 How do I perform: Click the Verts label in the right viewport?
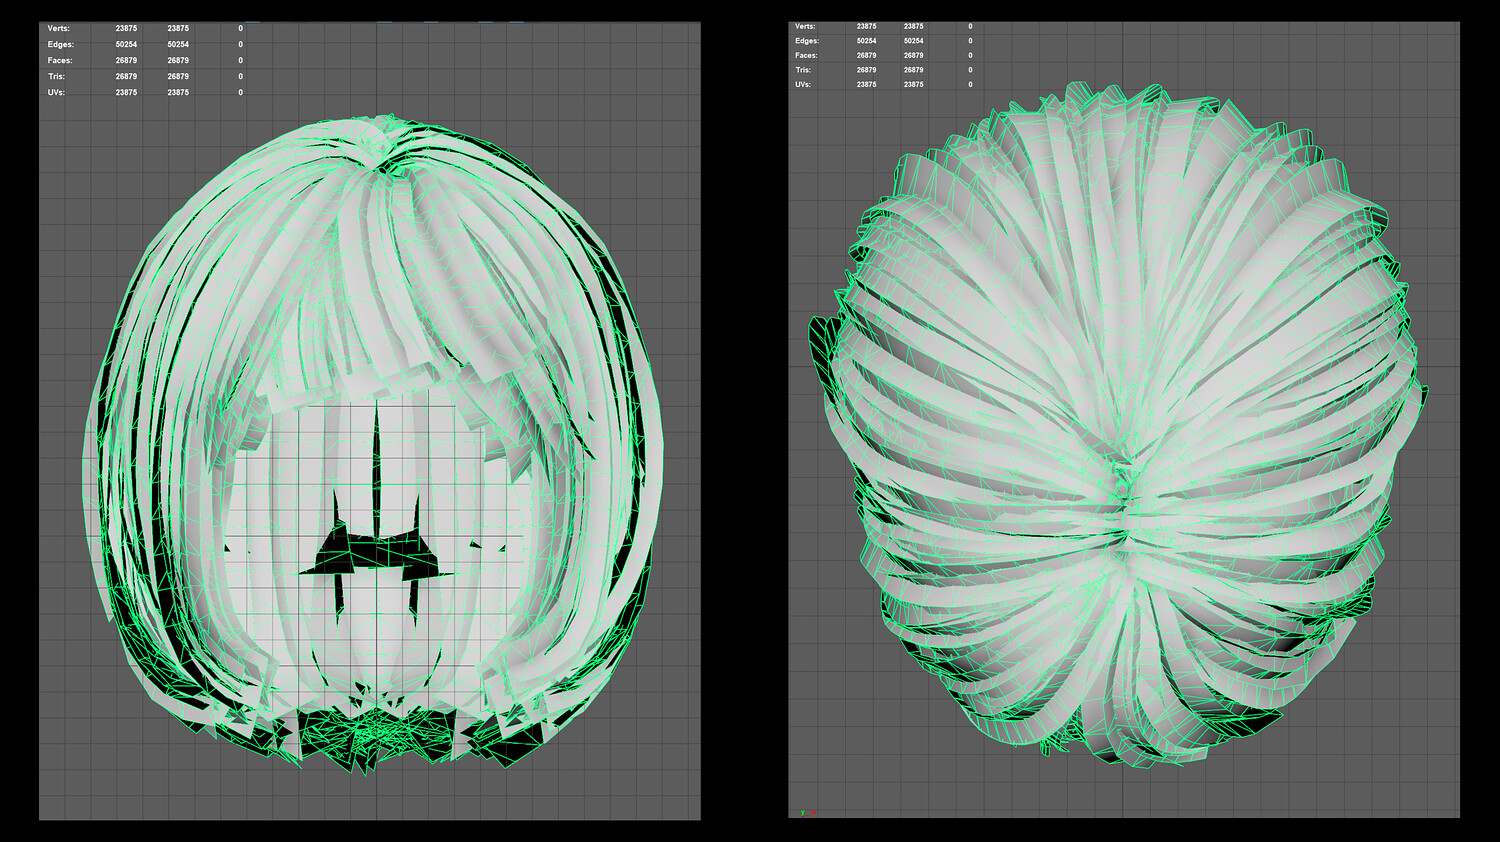[x=805, y=26]
